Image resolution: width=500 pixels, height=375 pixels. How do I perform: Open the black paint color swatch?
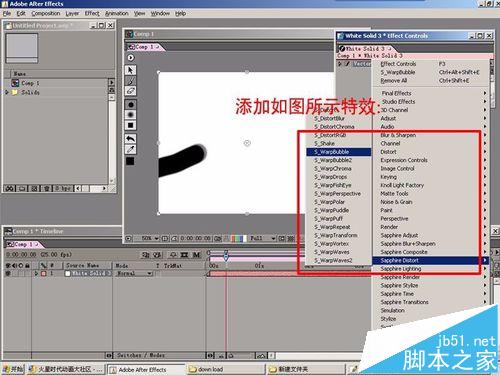[x=130, y=161]
